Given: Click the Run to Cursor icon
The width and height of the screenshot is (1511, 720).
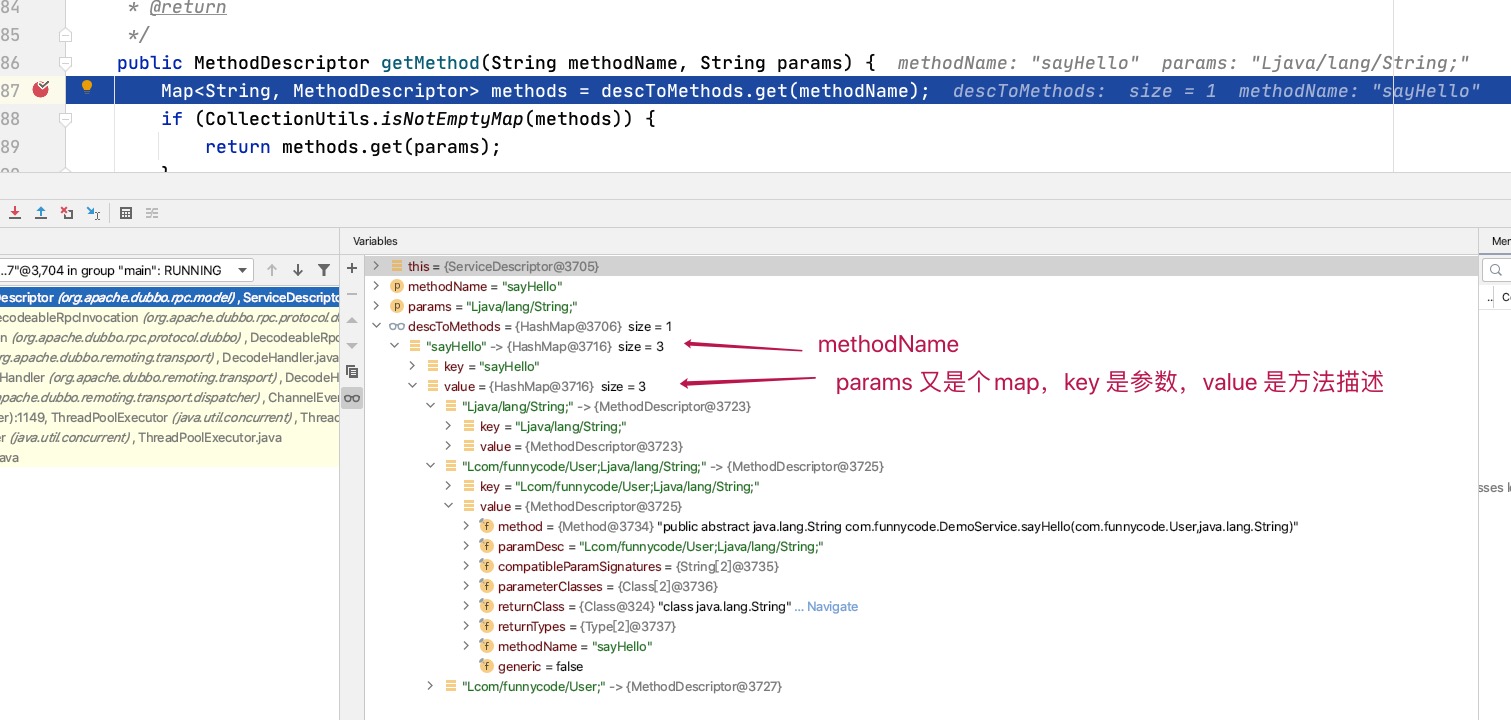Looking at the screenshot, I should [x=93, y=213].
